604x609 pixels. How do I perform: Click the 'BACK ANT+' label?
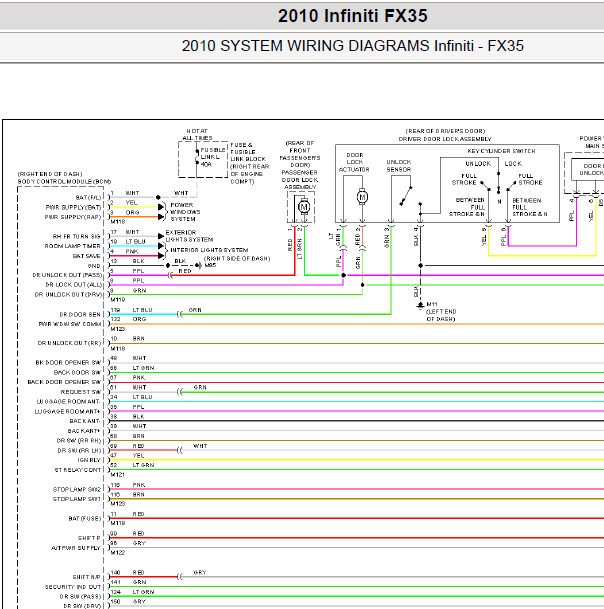click(x=84, y=431)
